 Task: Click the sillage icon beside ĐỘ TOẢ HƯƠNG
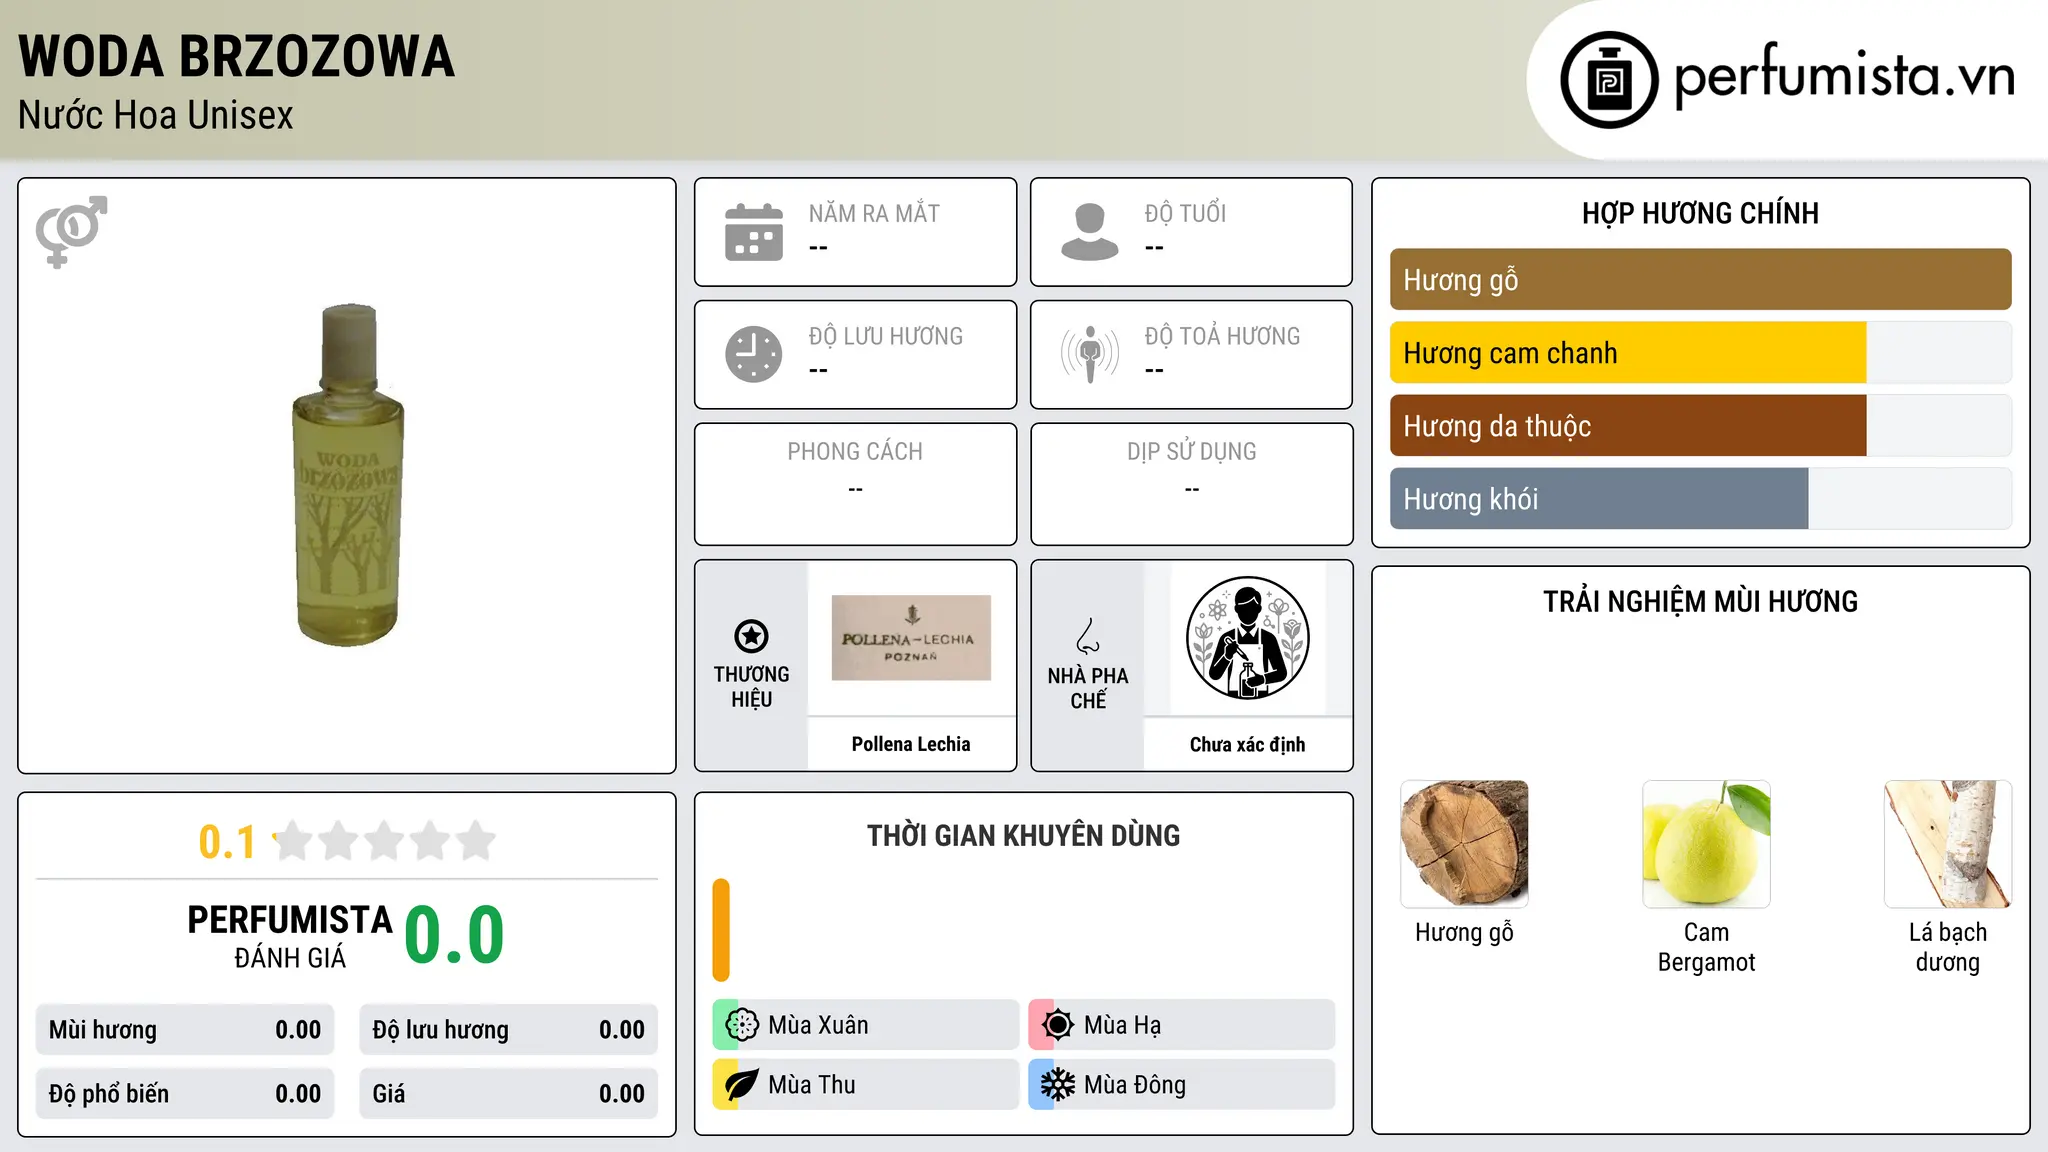click(1090, 354)
